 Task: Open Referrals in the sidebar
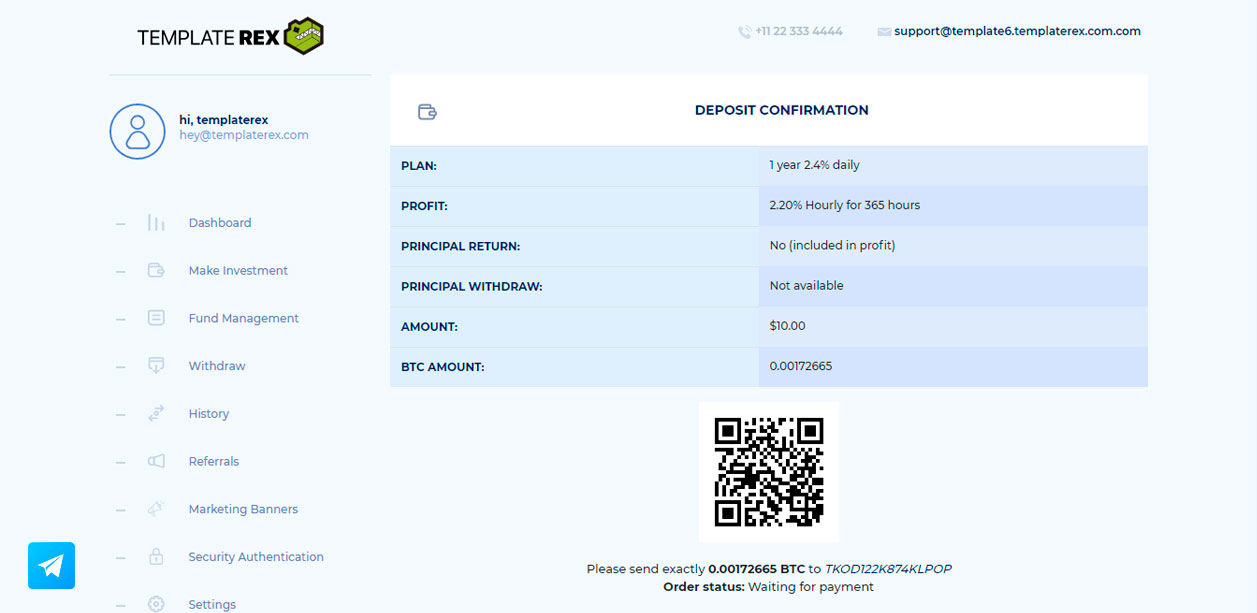coord(214,462)
